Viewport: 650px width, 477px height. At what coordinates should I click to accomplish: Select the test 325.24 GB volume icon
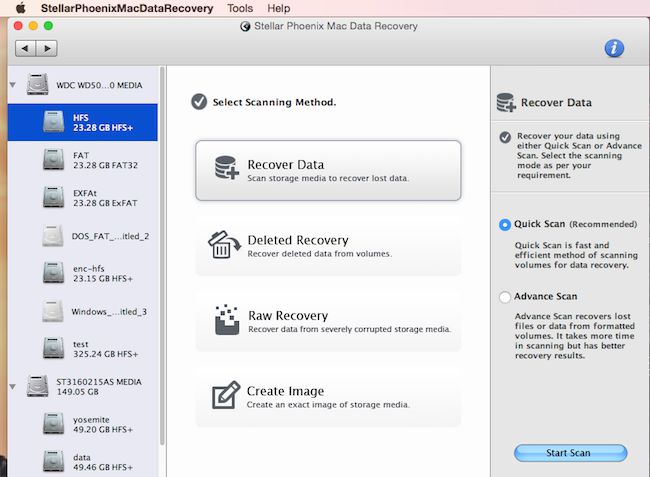pos(53,348)
